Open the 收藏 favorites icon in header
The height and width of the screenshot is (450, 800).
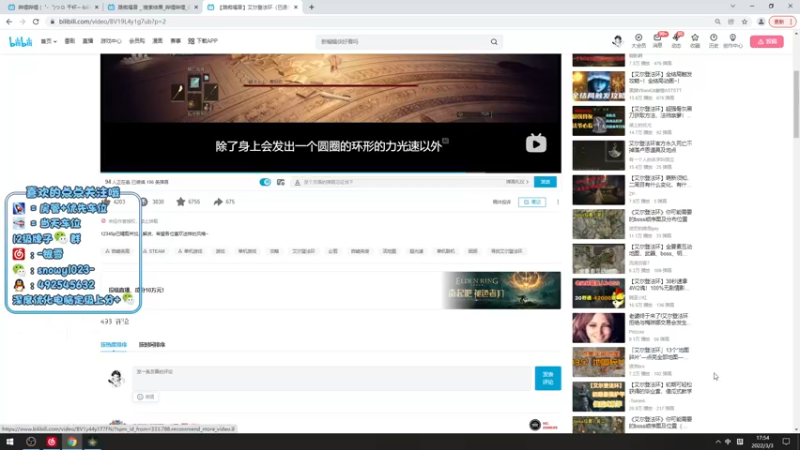click(x=695, y=41)
